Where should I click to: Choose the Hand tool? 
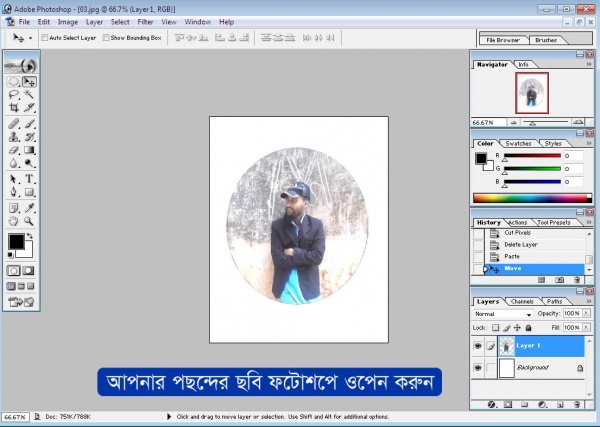[14, 221]
